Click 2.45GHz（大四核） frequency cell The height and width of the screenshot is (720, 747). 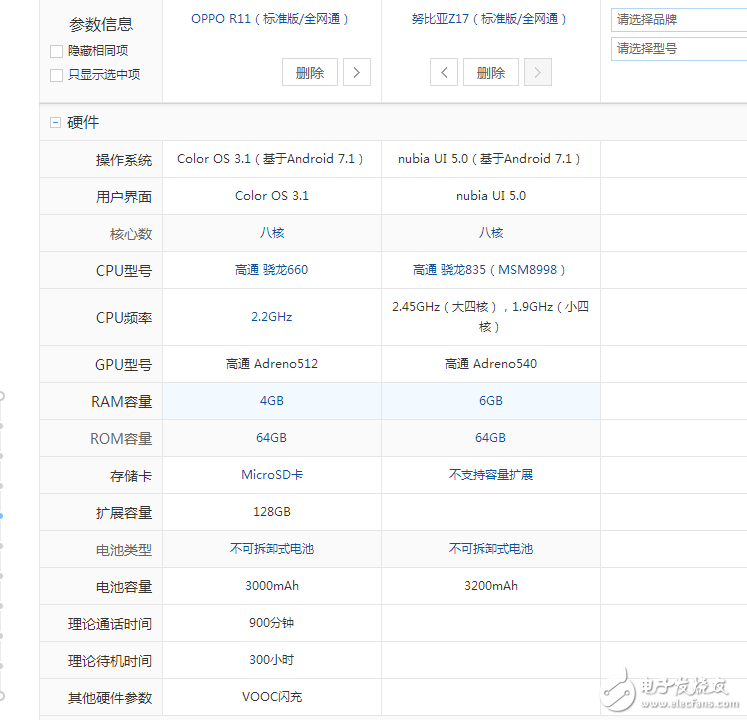click(491, 316)
